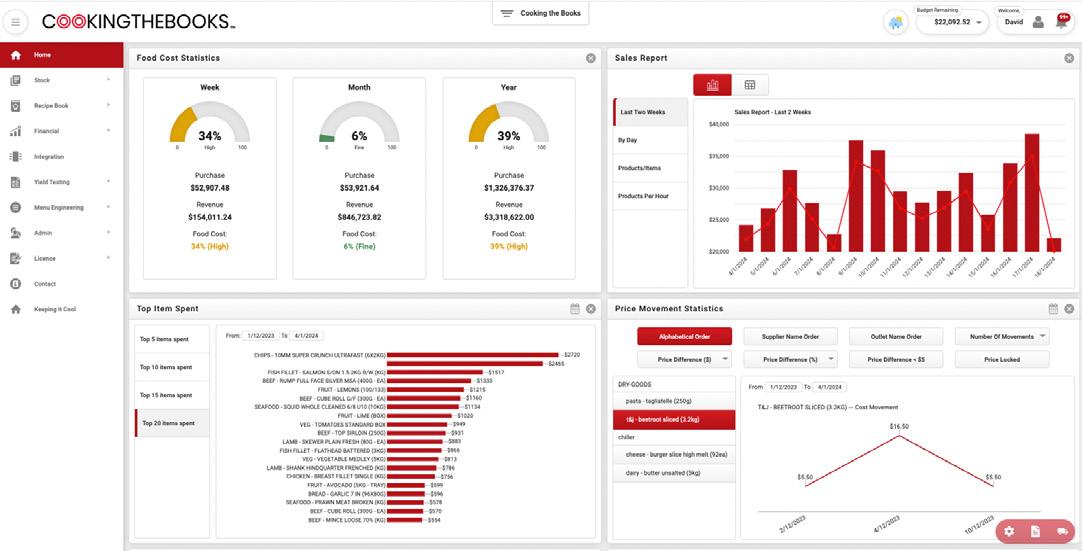Switch Sales Report to table view

pos(750,85)
